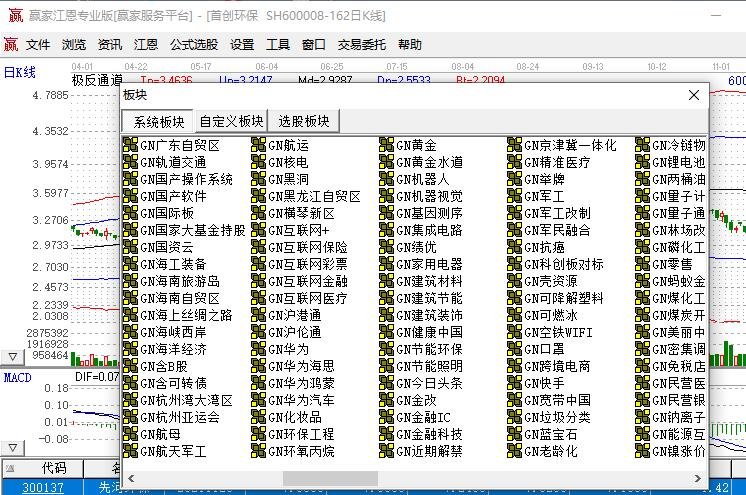The image size is (746, 495).
Task: Select GN空铁WIFI block
Action: [559, 332]
